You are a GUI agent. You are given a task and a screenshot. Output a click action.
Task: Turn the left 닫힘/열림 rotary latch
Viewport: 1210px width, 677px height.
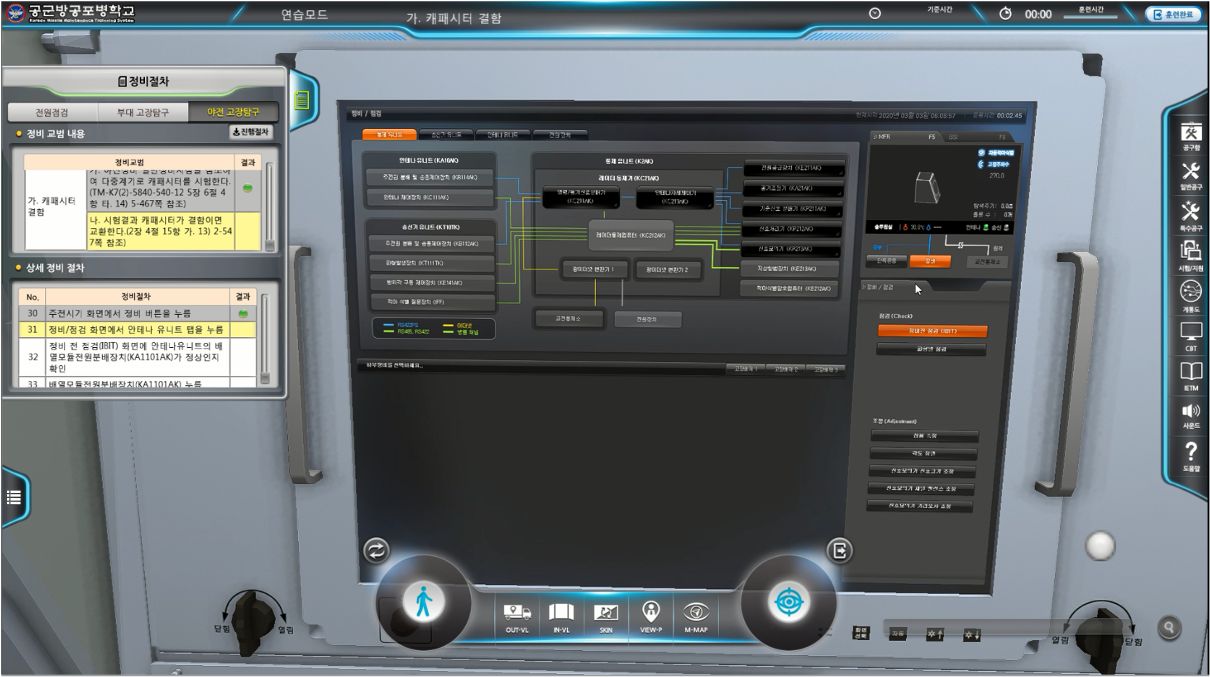(x=246, y=611)
